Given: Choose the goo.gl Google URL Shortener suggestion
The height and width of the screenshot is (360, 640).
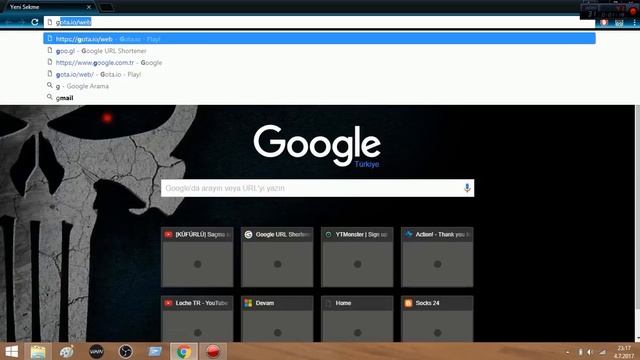Looking at the screenshot, I should [319, 51].
